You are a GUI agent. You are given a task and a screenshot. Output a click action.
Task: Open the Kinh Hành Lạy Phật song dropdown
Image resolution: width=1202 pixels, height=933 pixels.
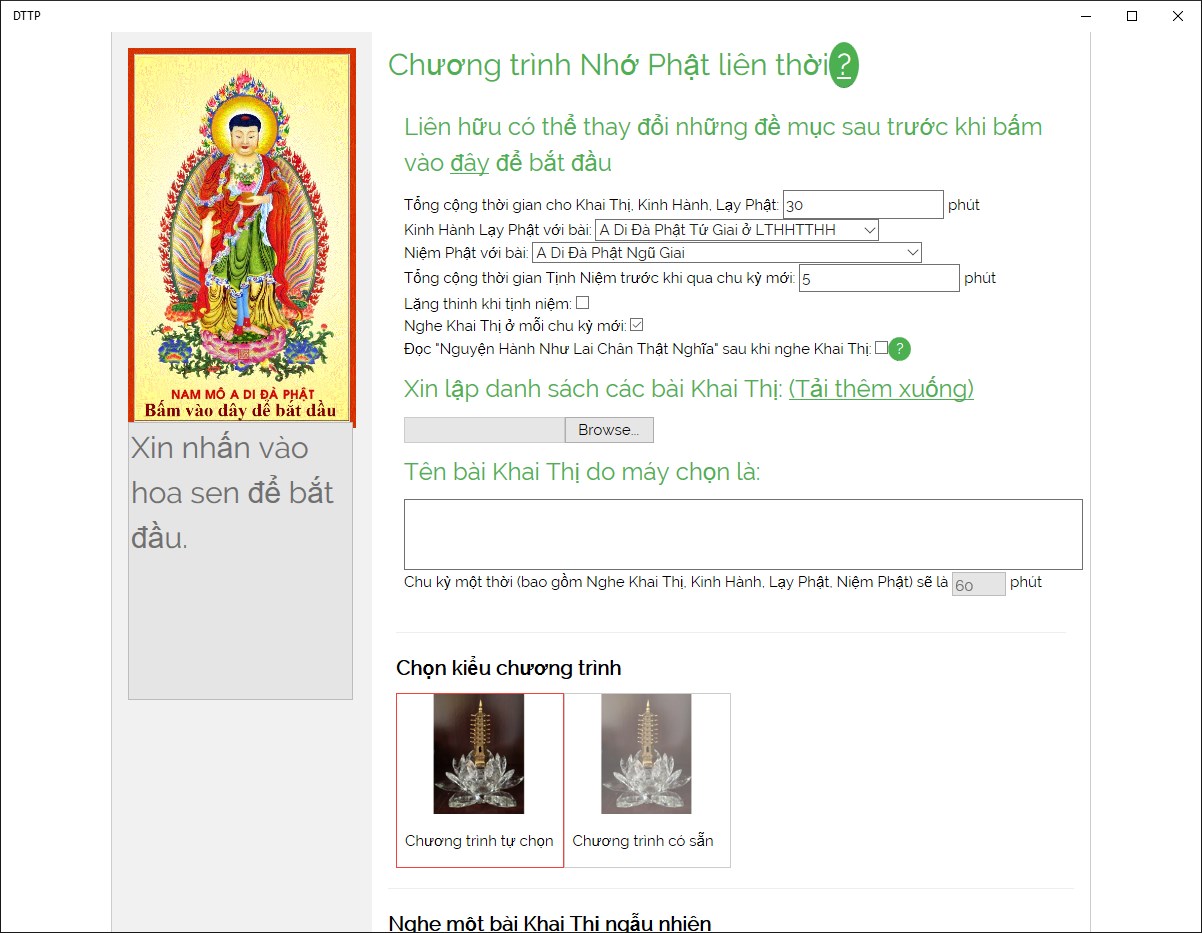[736, 230]
